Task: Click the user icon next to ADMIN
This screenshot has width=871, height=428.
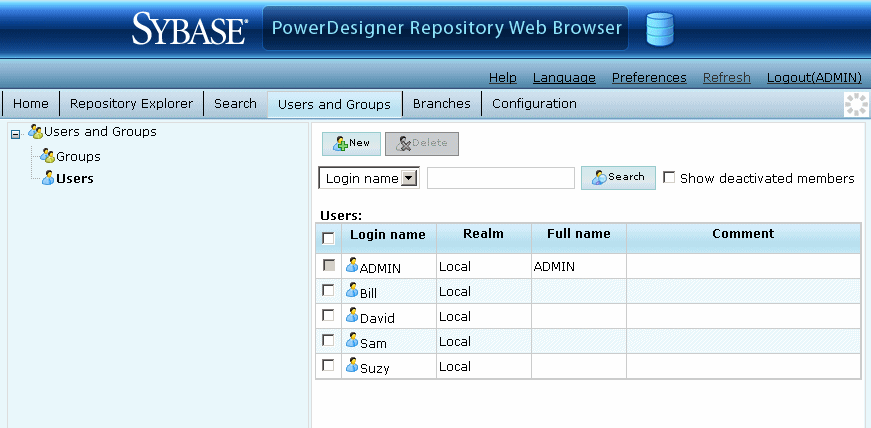Action: [352, 265]
